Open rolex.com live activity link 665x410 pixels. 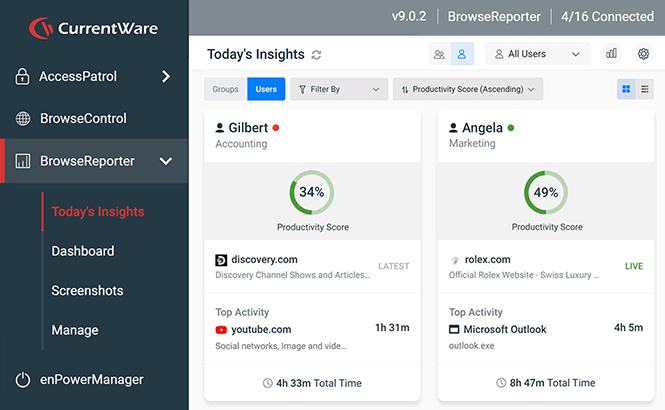pos(487,259)
